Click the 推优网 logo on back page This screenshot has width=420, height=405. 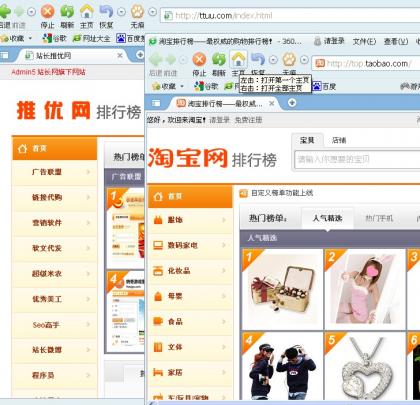tap(54, 110)
